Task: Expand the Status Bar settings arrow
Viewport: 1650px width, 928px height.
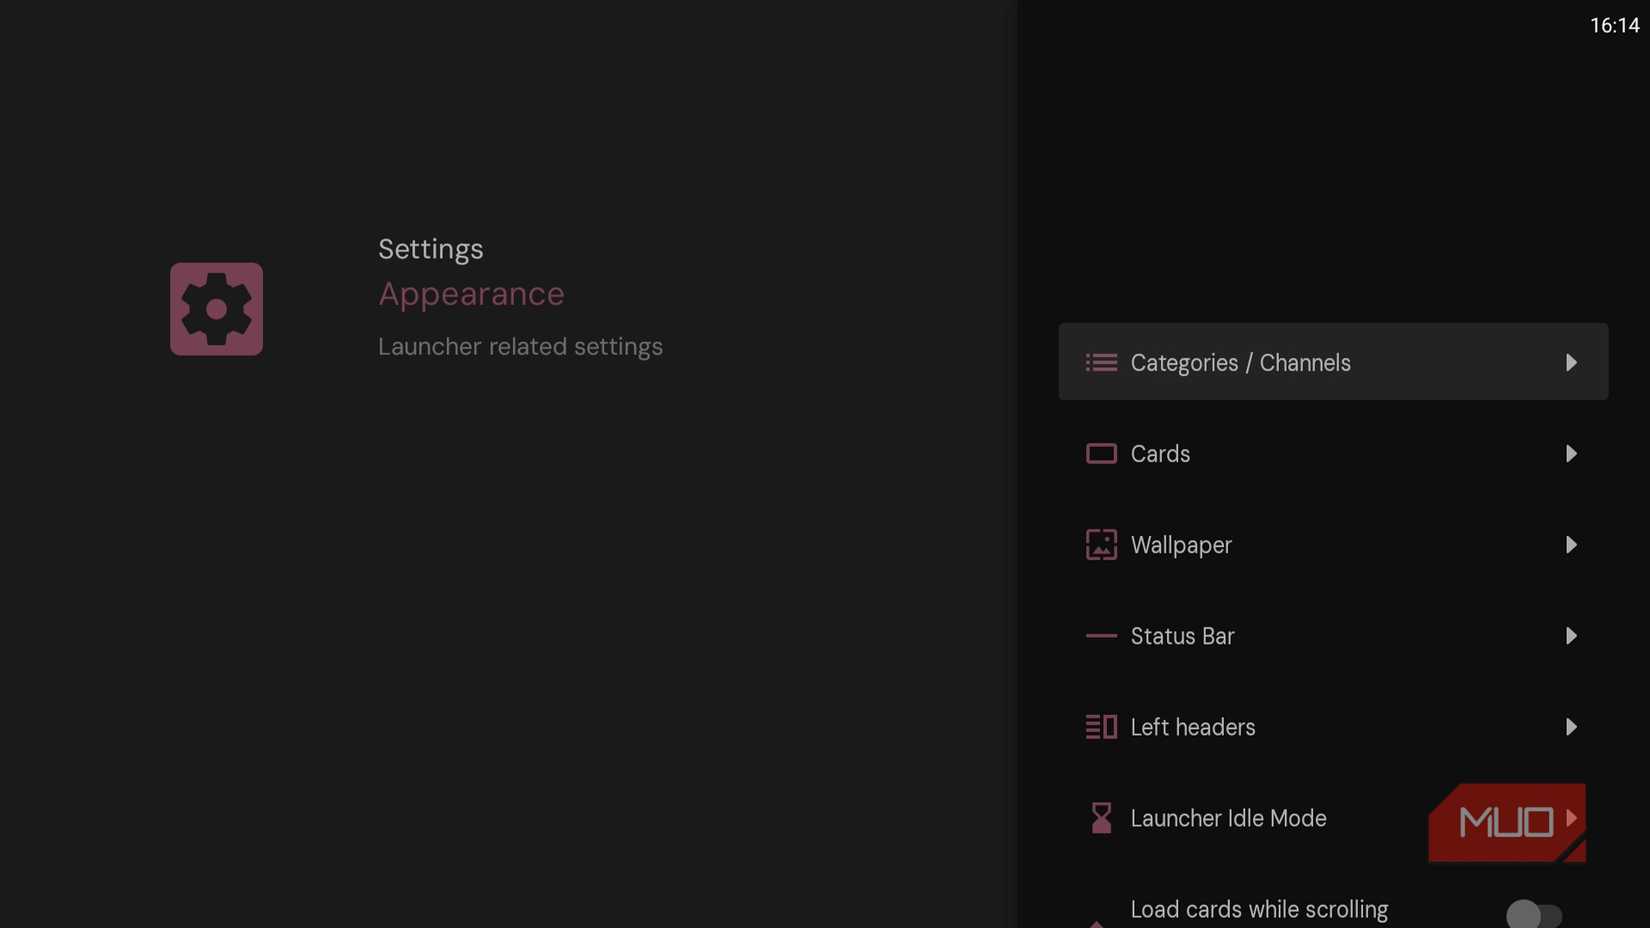Action: [1572, 636]
